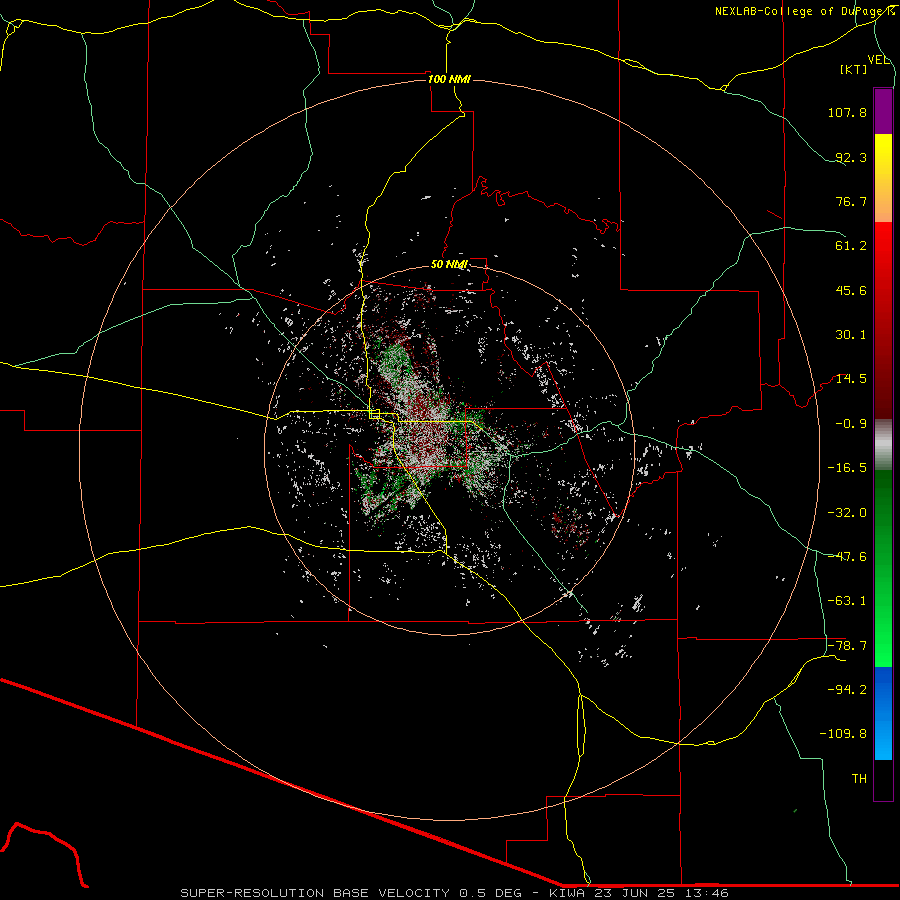Click the -16.5 legend value
900x900 pixels.
847,468
